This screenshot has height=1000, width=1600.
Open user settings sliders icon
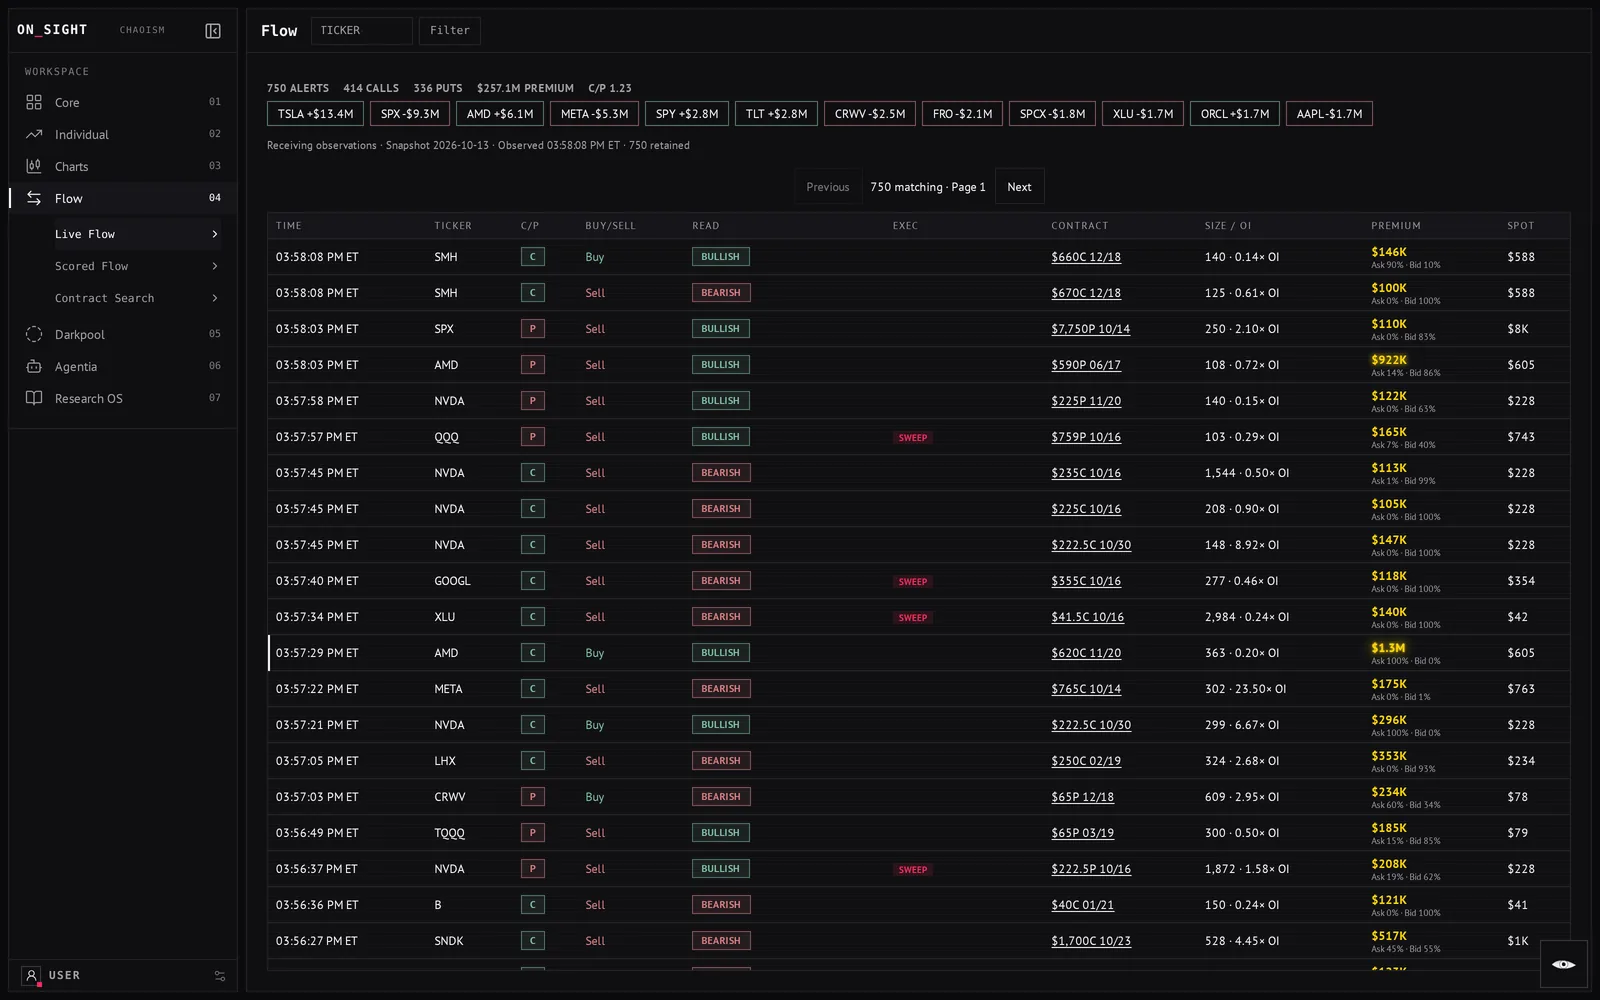point(220,976)
